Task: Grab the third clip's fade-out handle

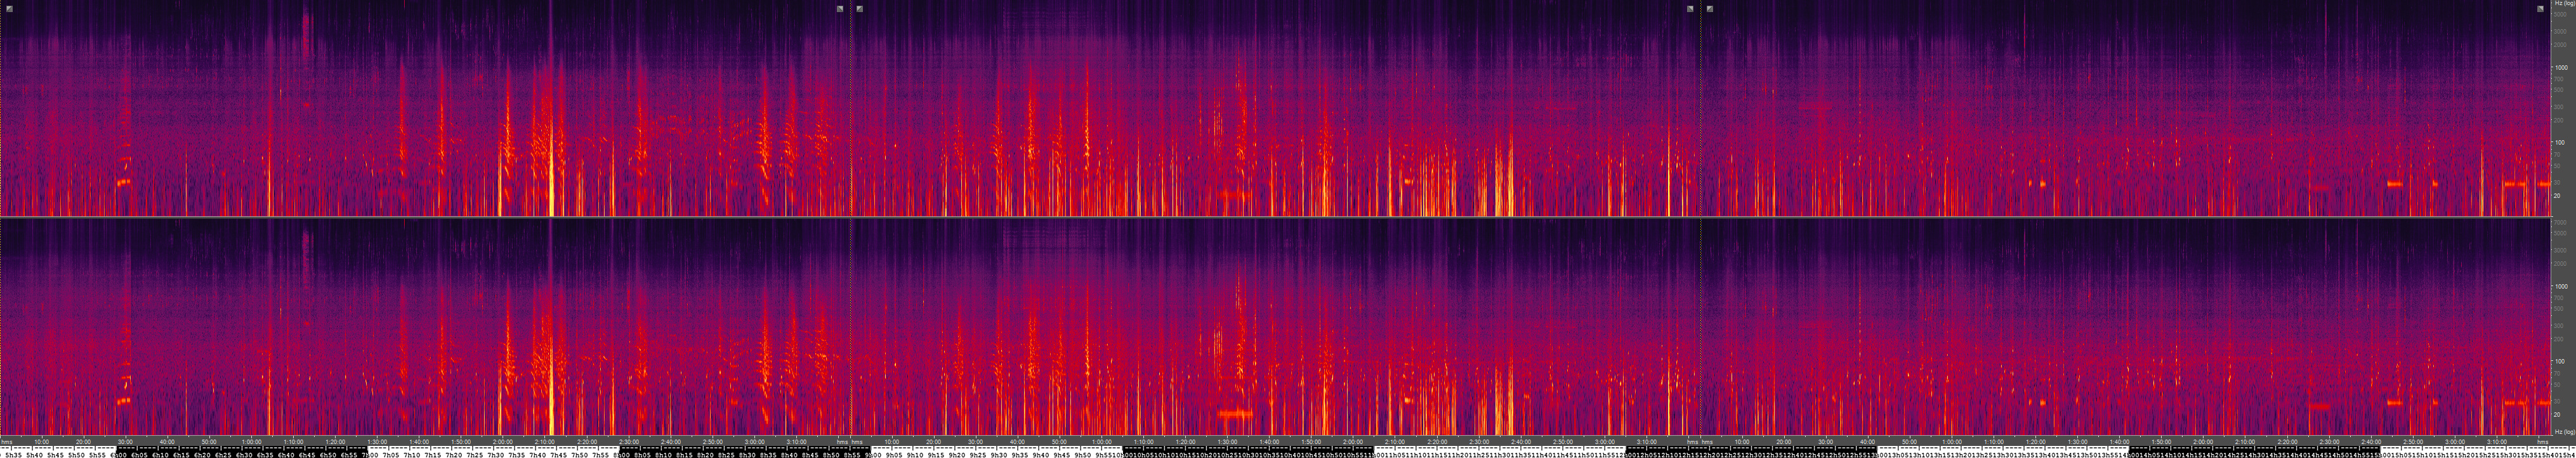Action: (2540, 9)
